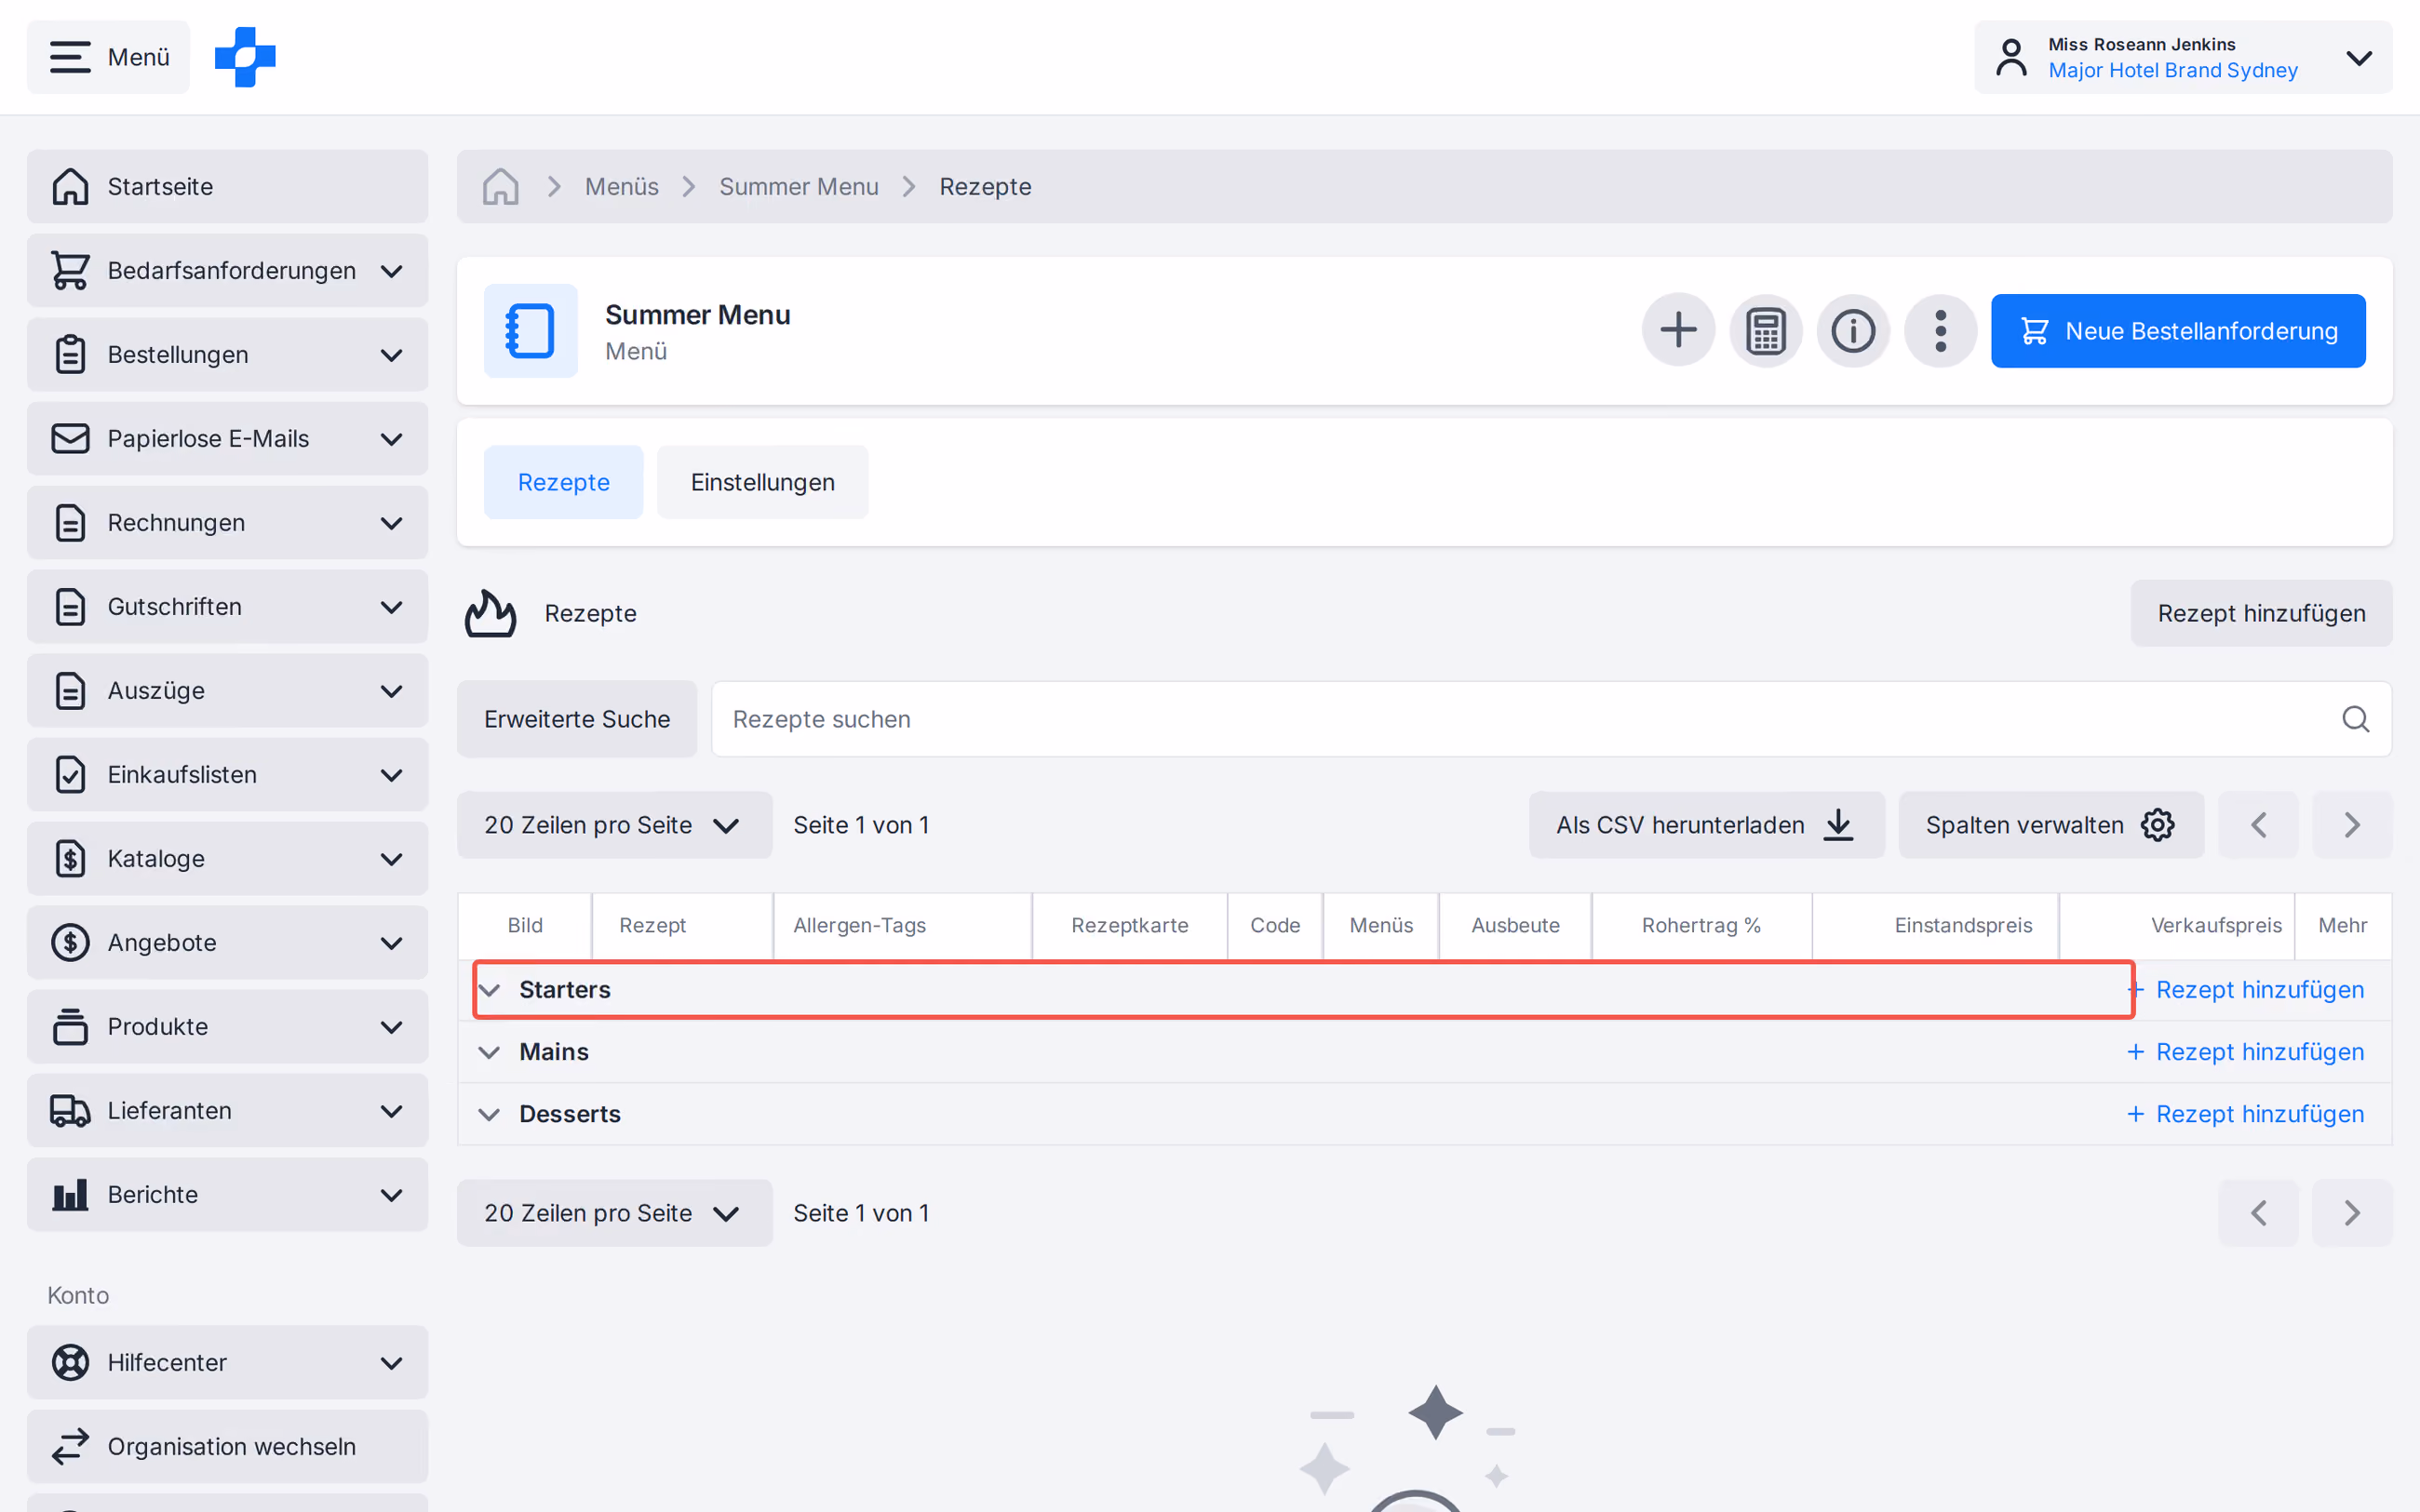2420x1512 pixels.
Task: Collapse the Desserts recipe group
Action: click(489, 1114)
